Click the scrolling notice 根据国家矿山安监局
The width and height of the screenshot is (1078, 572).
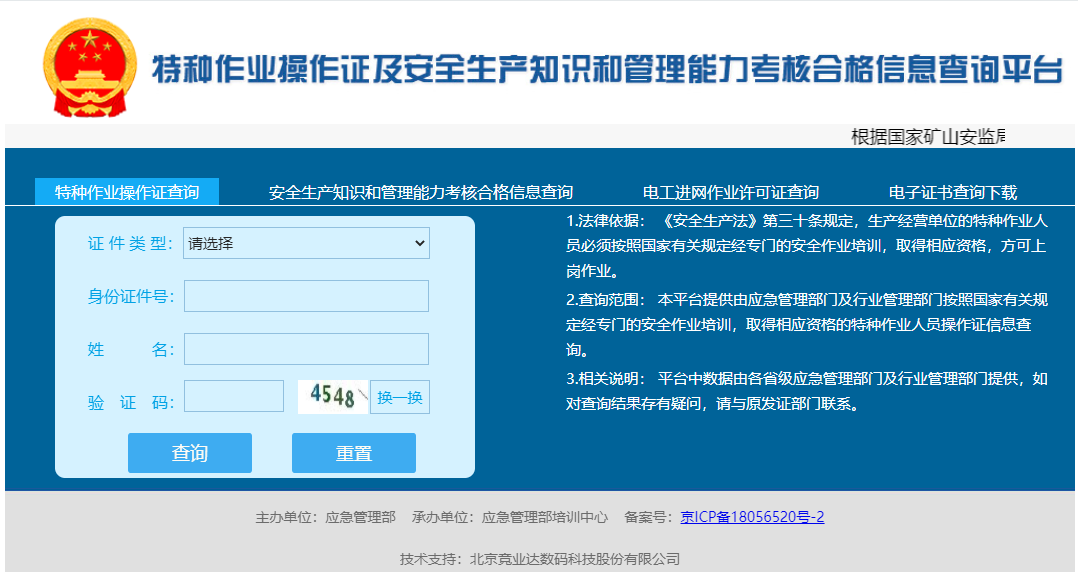927,137
